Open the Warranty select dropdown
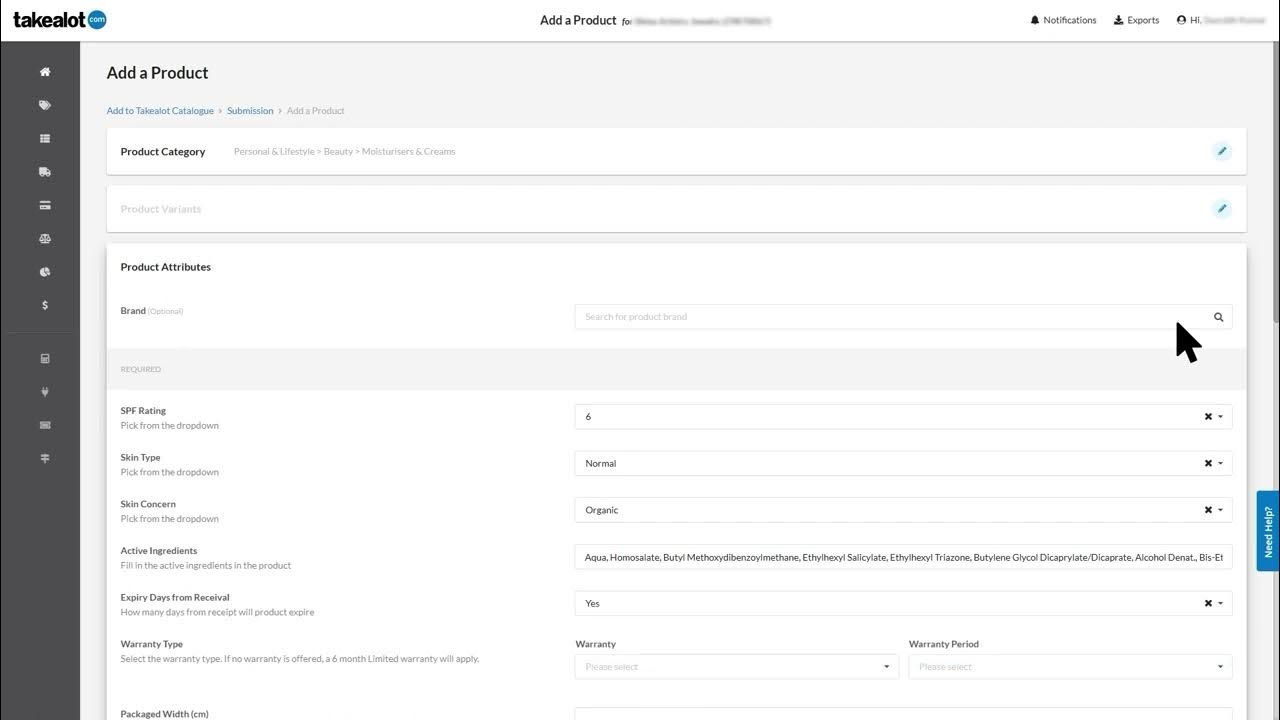1280x720 pixels. [737, 667]
